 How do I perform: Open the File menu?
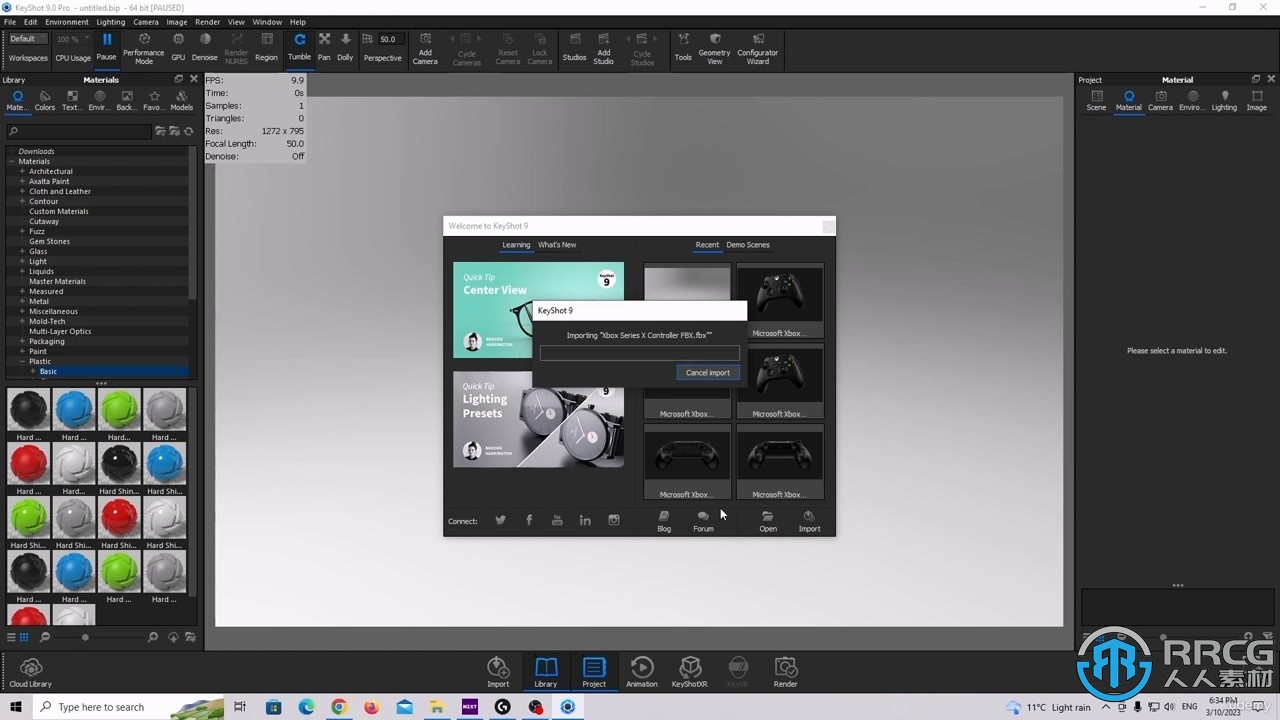pyautogui.click(x=10, y=22)
